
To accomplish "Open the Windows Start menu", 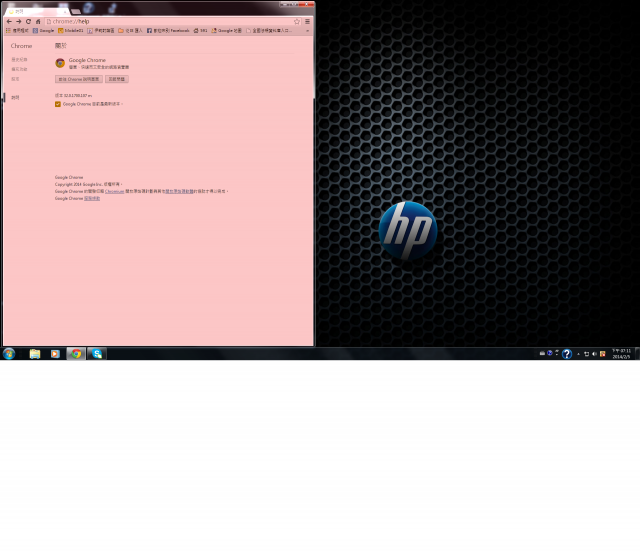I will pos(9,353).
